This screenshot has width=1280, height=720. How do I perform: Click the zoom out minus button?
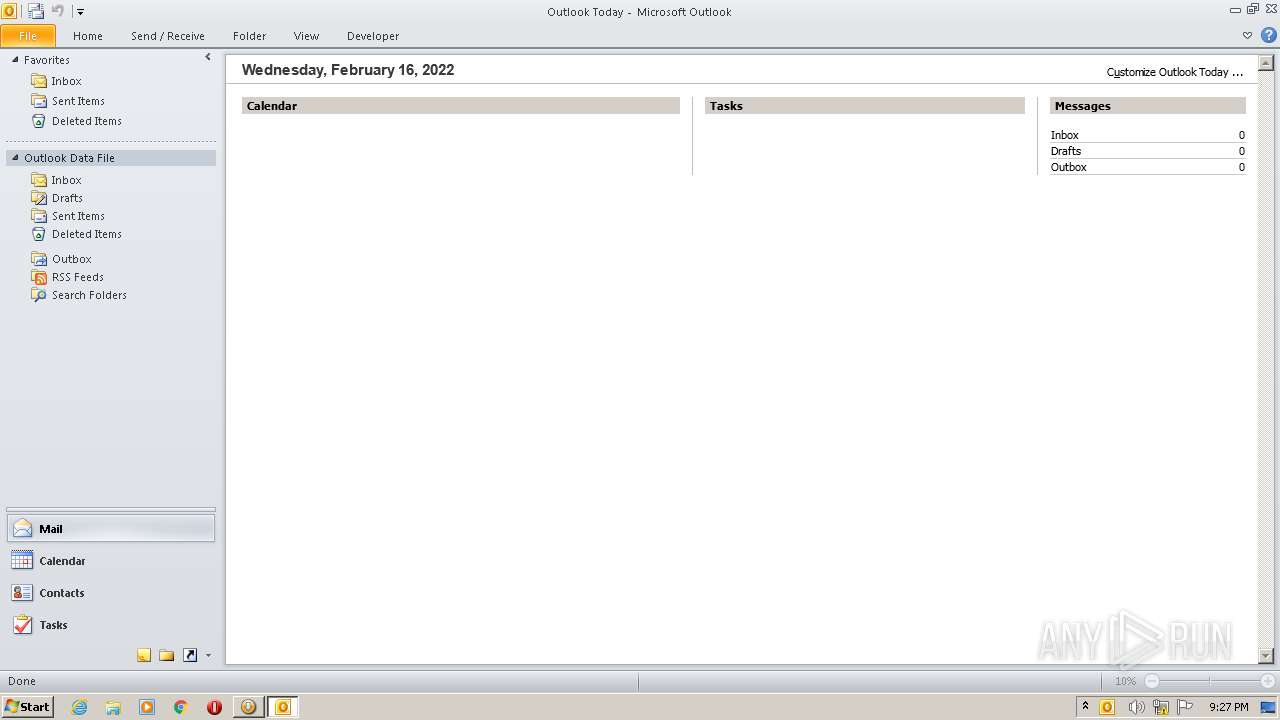click(1152, 681)
